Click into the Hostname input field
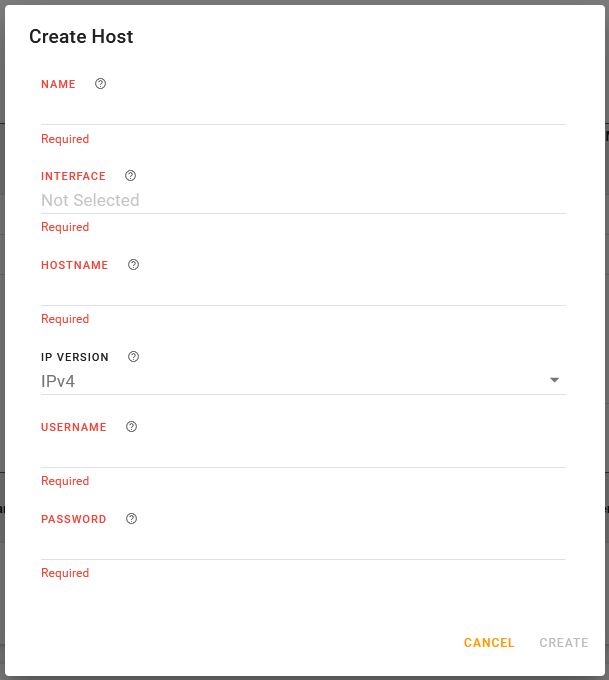The image size is (609, 680). (x=303, y=291)
